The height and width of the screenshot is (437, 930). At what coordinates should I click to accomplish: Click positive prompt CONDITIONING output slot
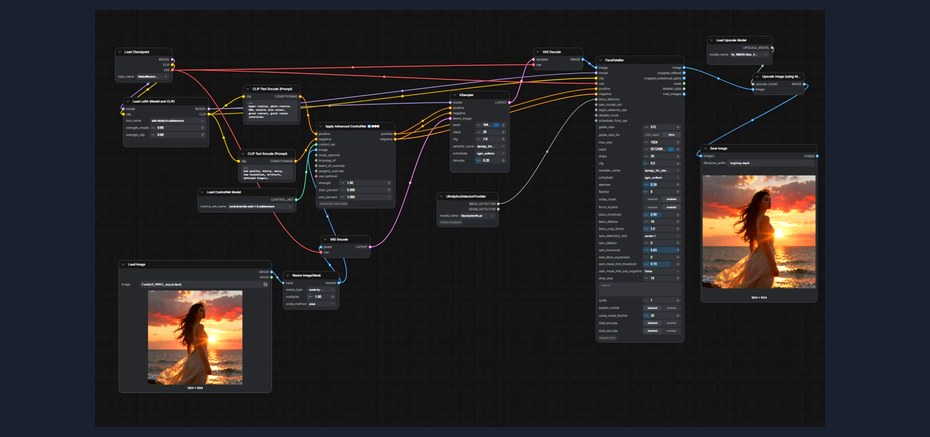click(301, 96)
